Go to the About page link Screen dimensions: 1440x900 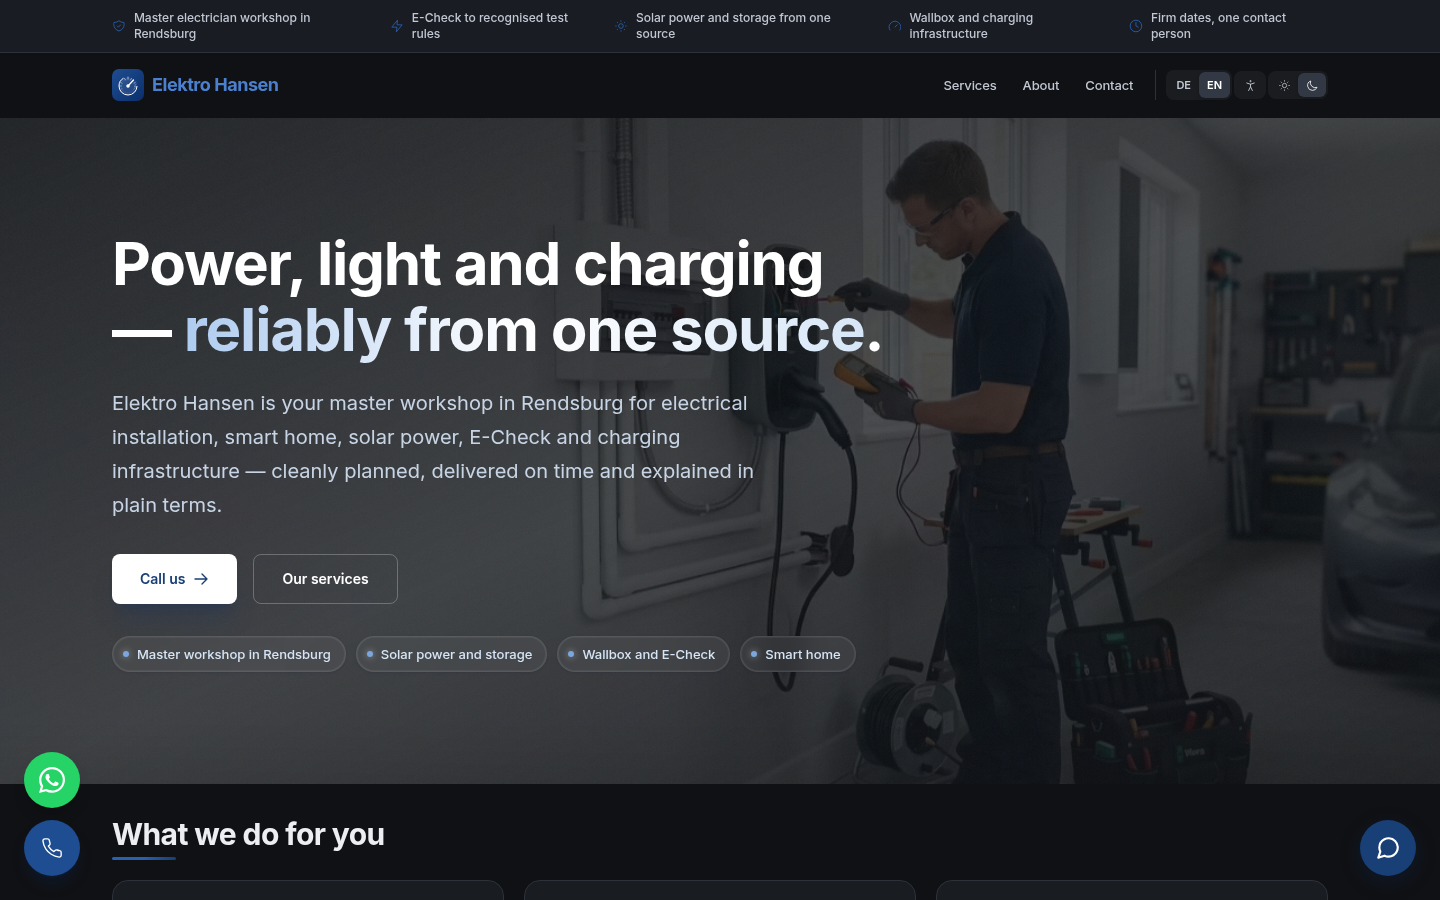(1041, 85)
